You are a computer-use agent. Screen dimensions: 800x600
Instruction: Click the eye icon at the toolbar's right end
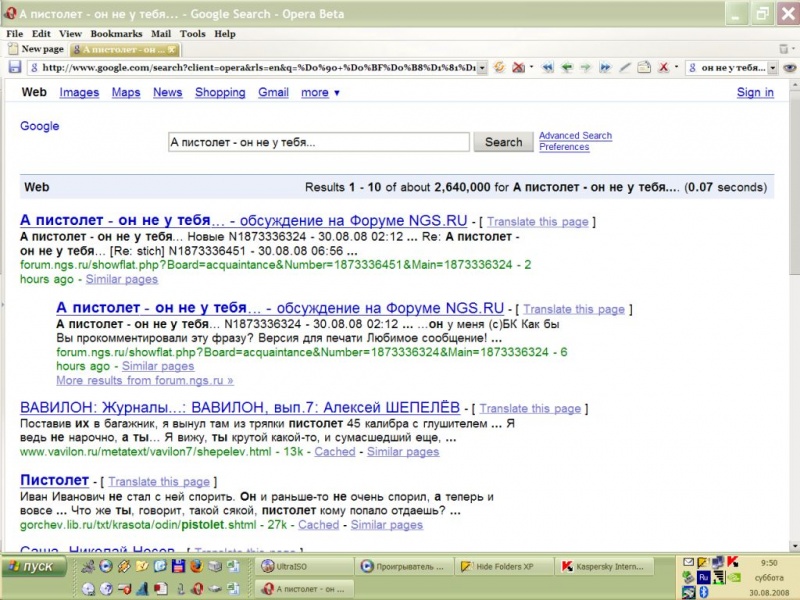(790, 68)
